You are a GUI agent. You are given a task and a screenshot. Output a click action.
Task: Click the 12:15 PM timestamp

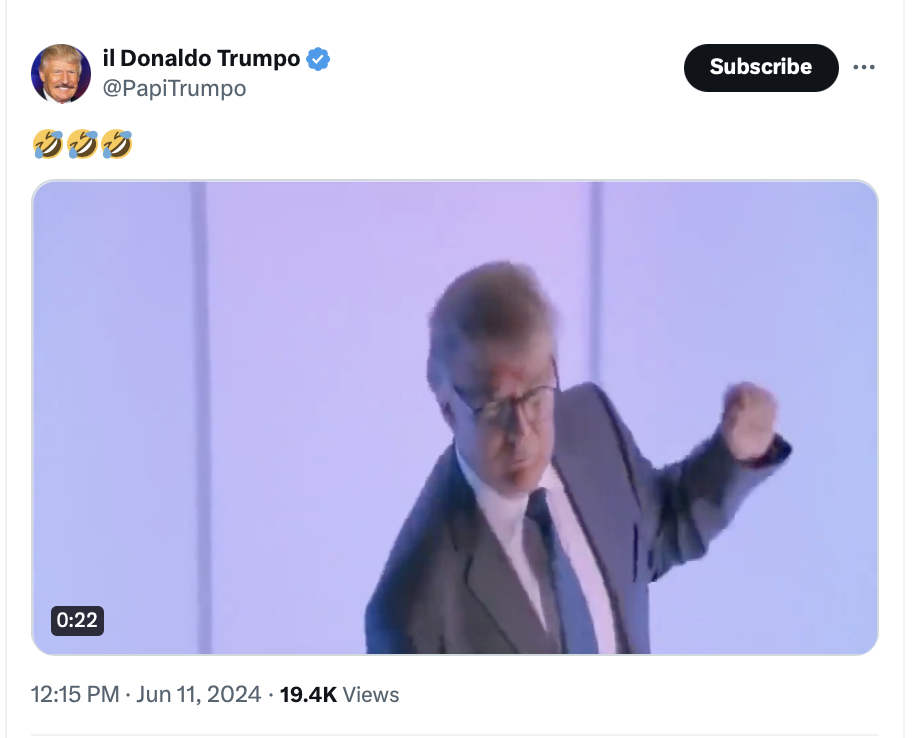(x=76, y=694)
